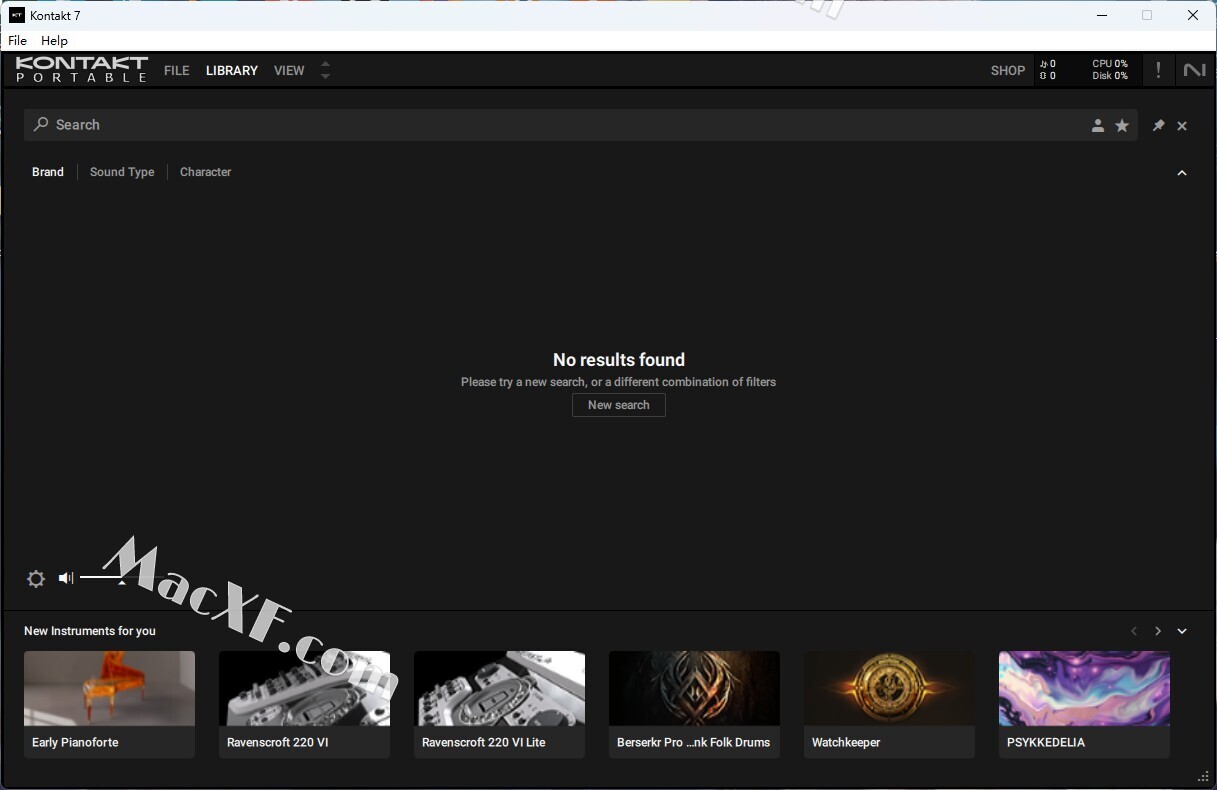
Task: Close the Kontakt 7 window
Action: pos(1193,15)
